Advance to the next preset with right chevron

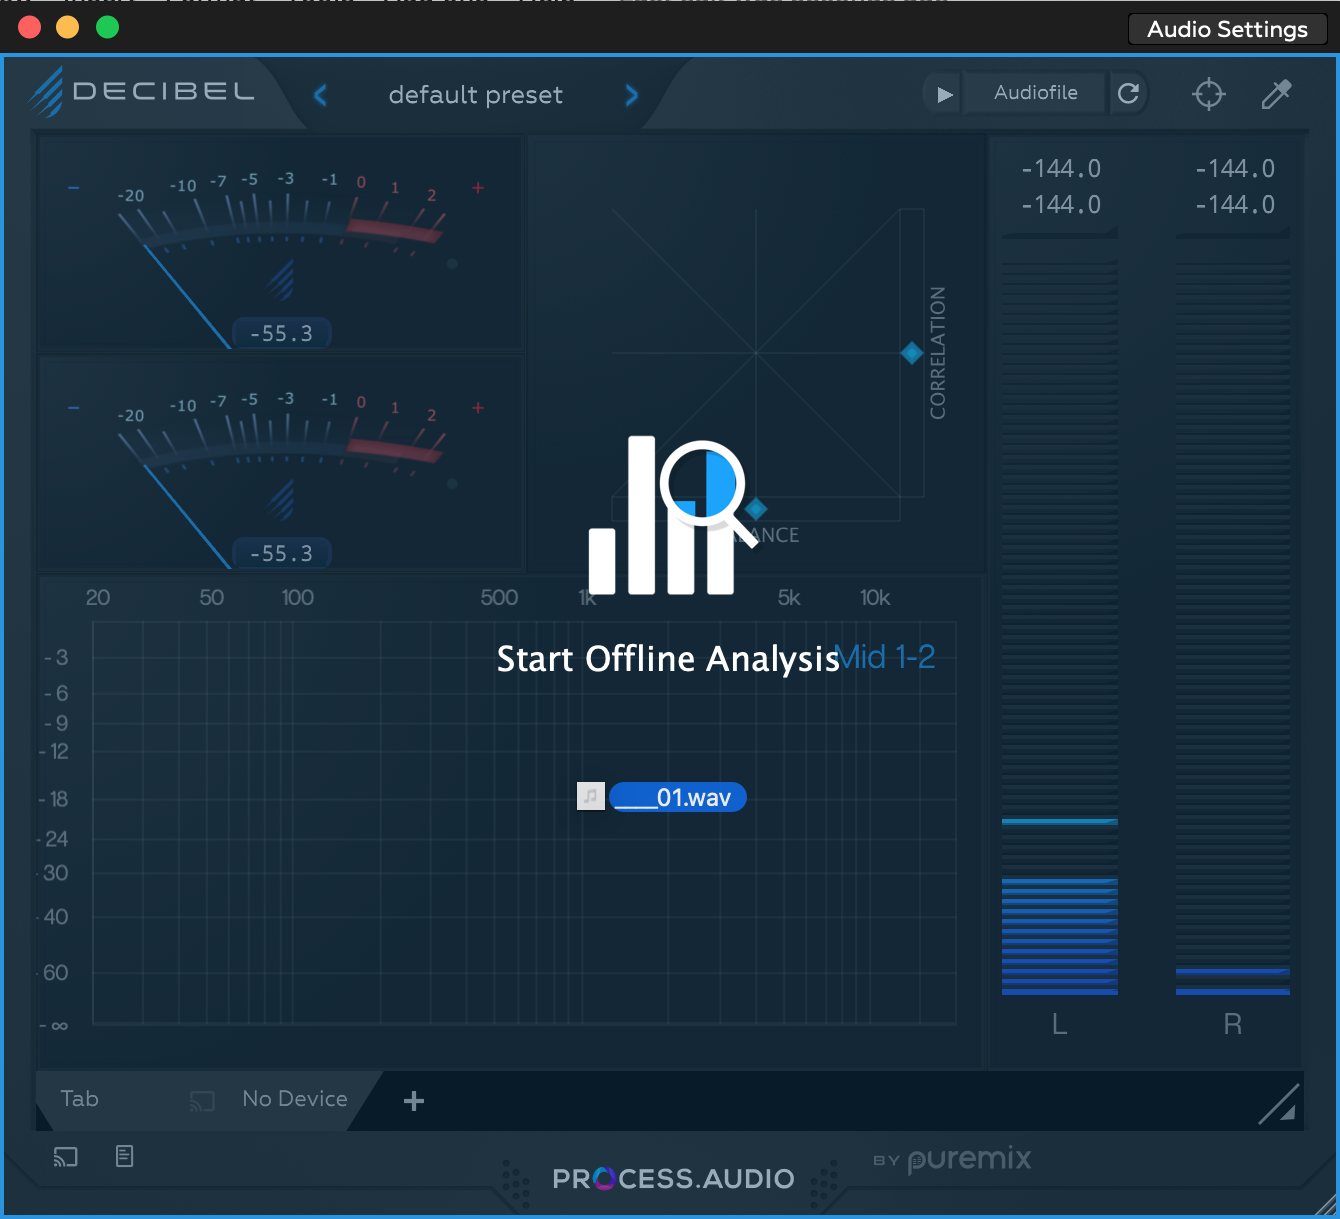[631, 95]
